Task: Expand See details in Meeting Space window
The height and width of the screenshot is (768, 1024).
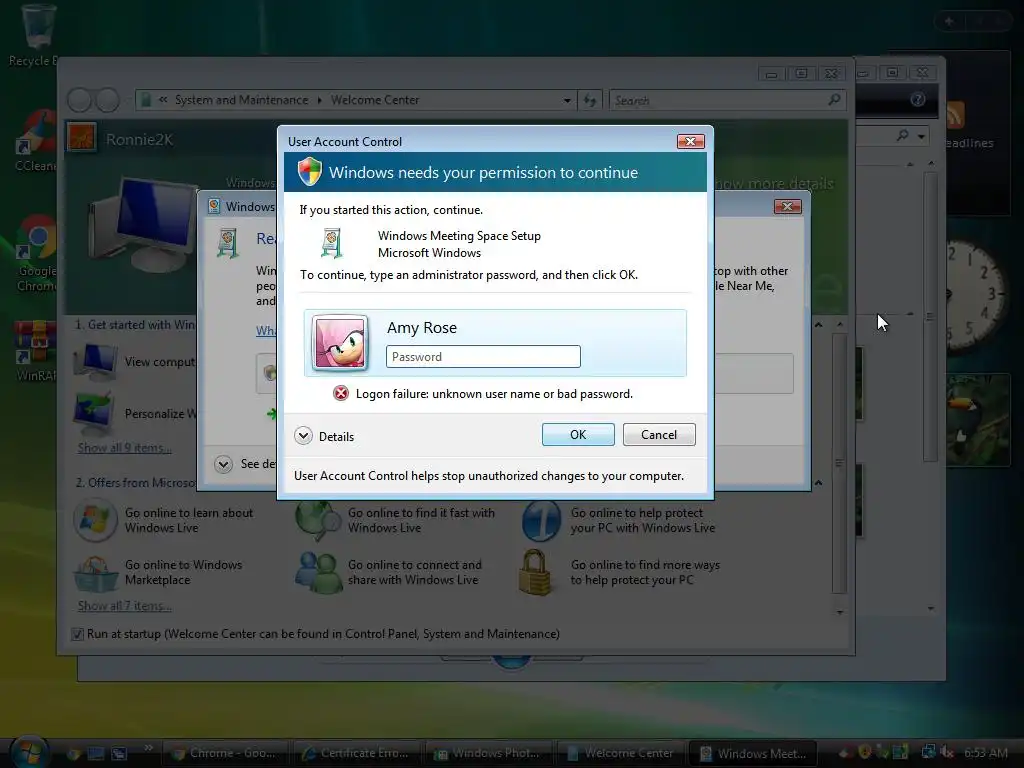Action: [223, 464]
